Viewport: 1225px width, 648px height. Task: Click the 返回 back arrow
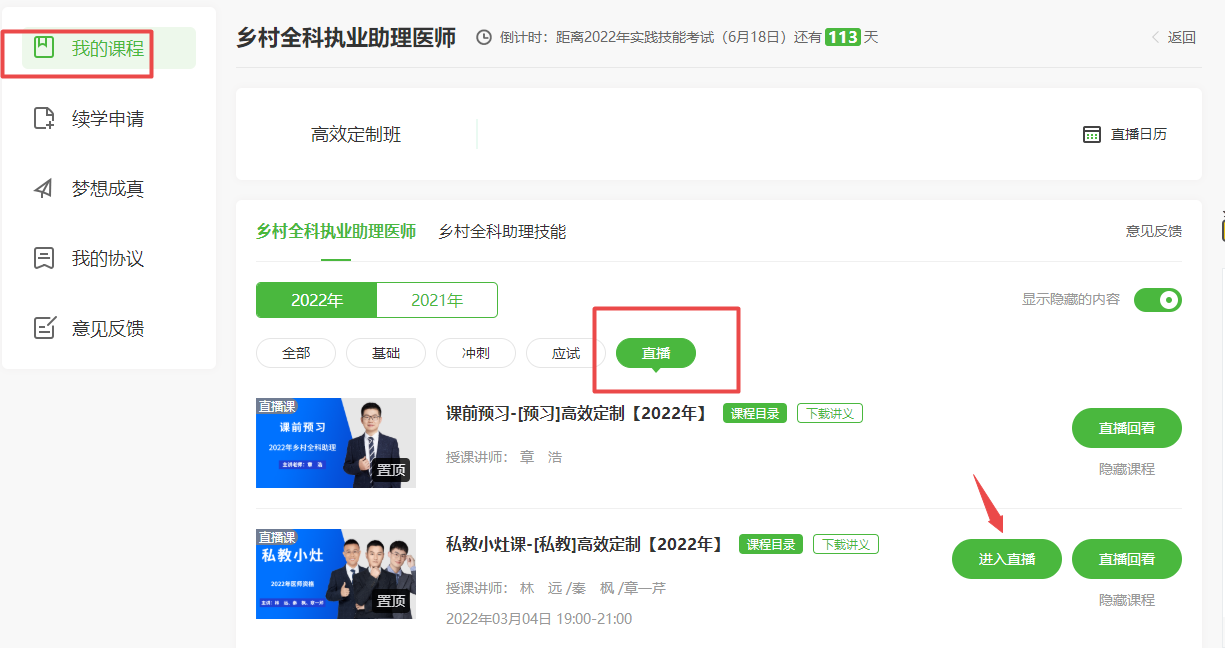[x=1156, y=38]
